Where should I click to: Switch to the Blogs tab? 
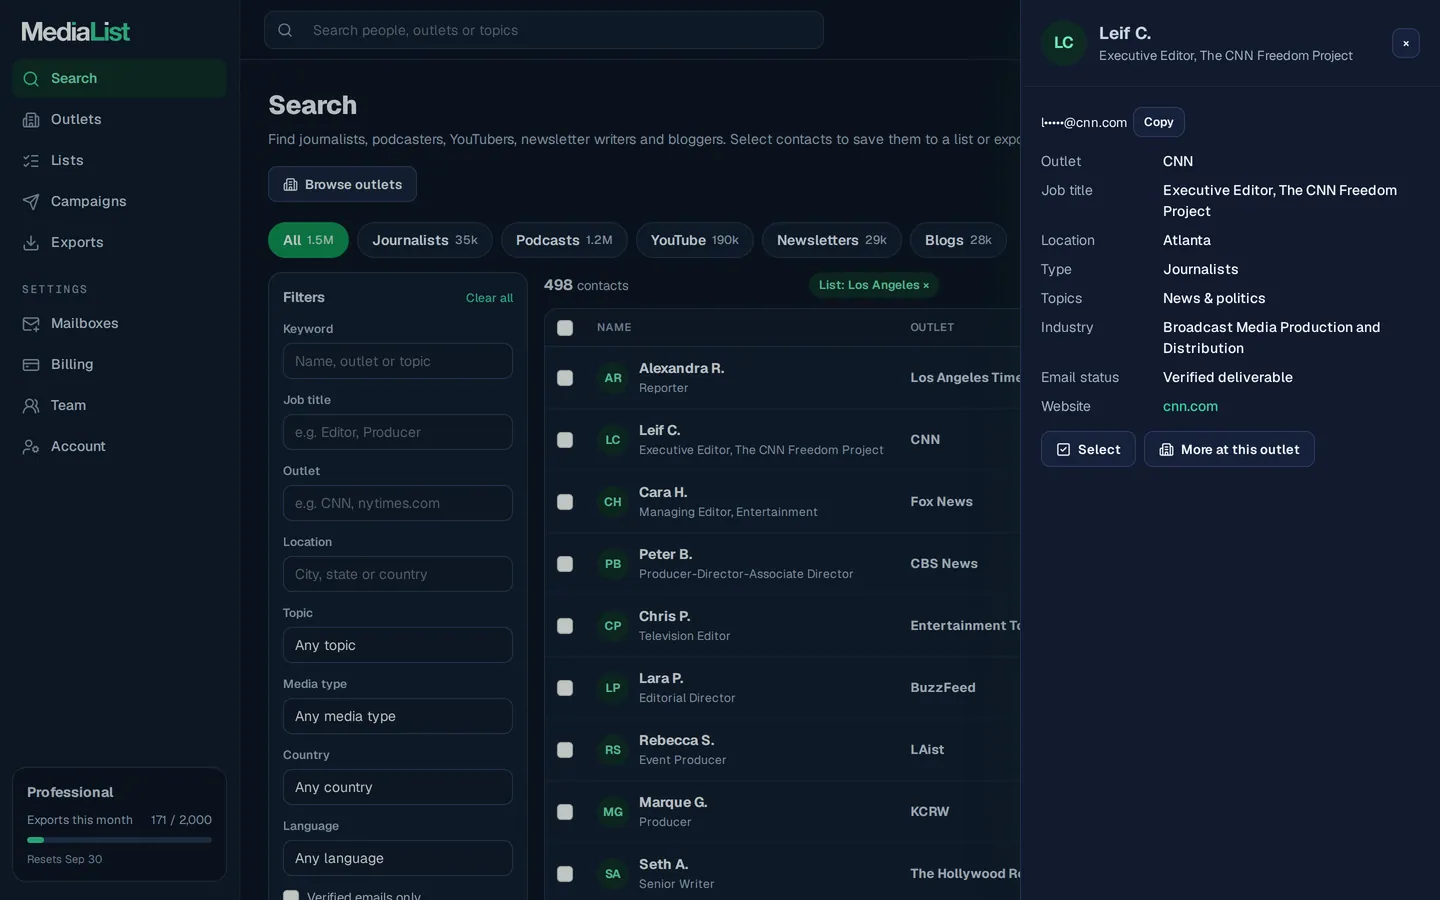point(958,240)
